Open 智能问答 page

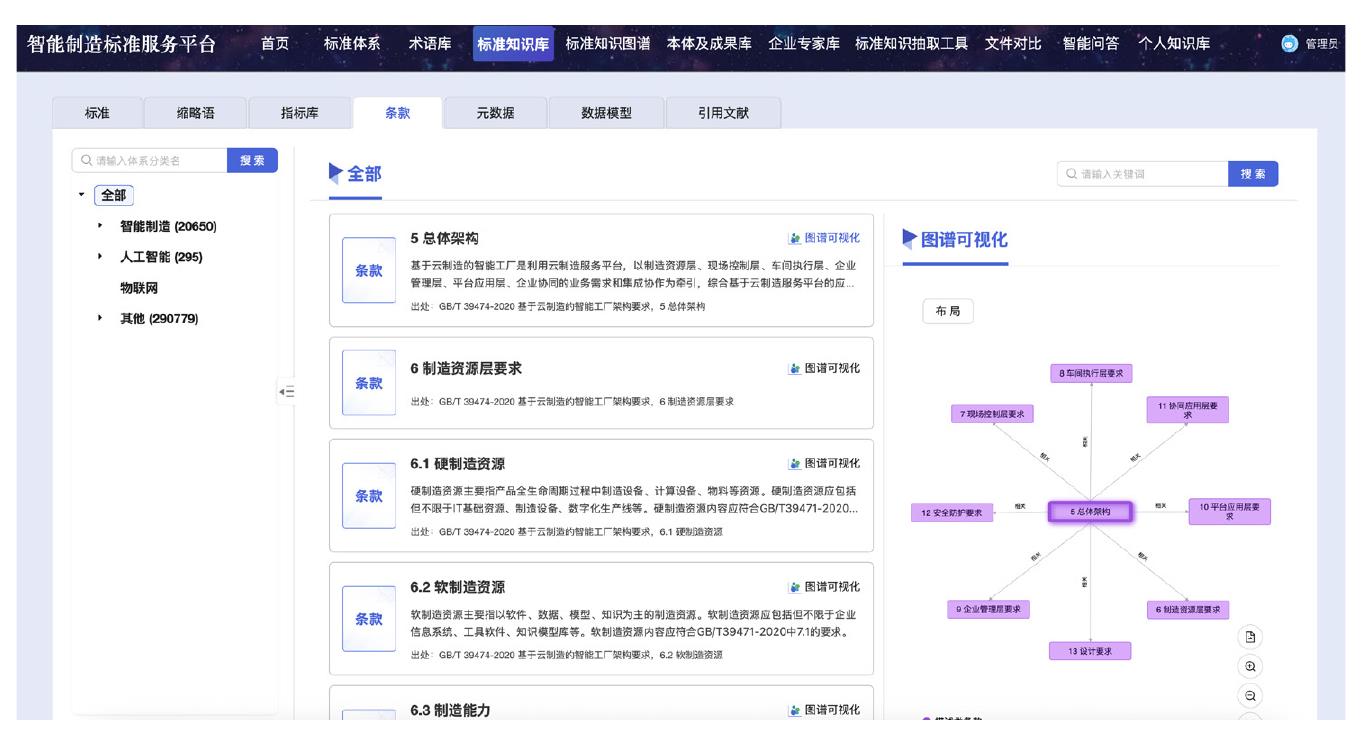click(1091, 44)
